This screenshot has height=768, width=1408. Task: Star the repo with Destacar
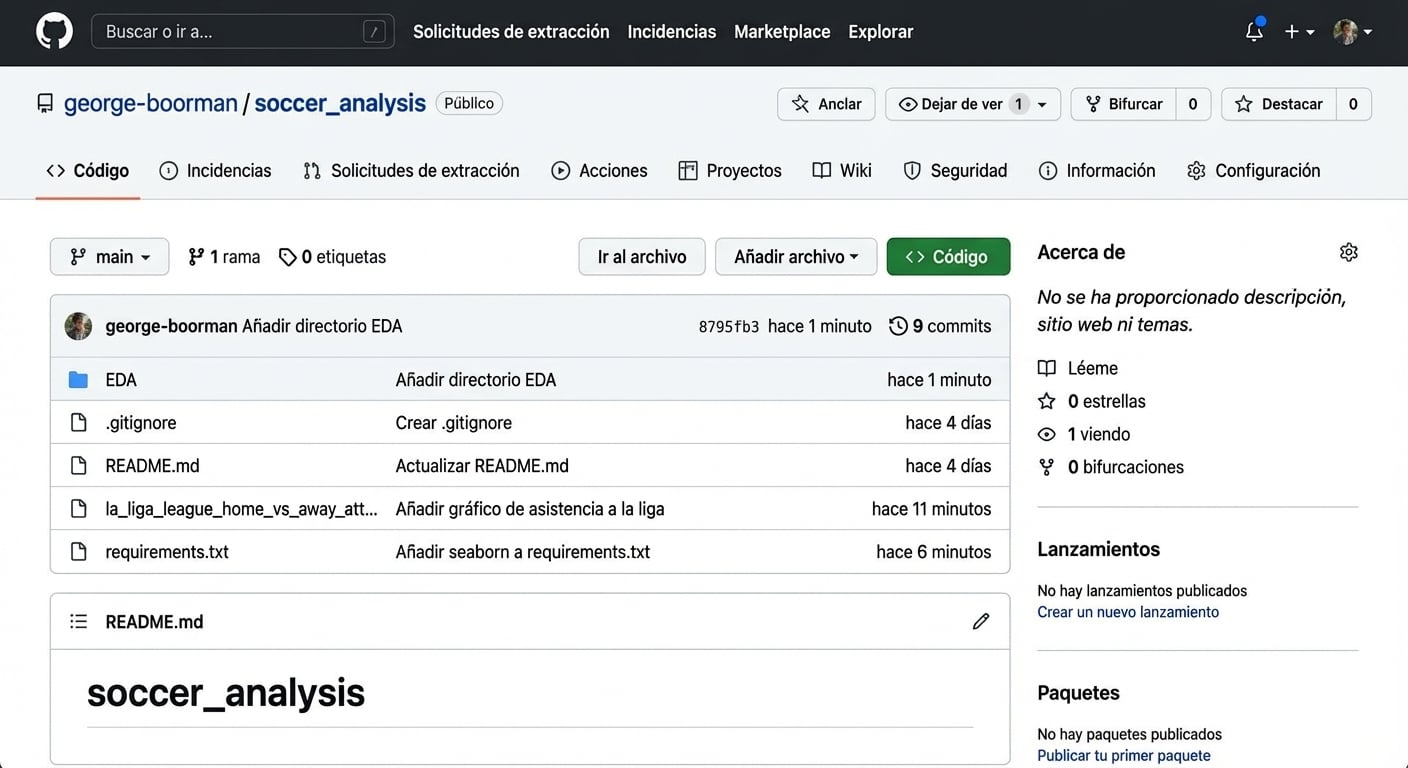[x=1279, y=104]
